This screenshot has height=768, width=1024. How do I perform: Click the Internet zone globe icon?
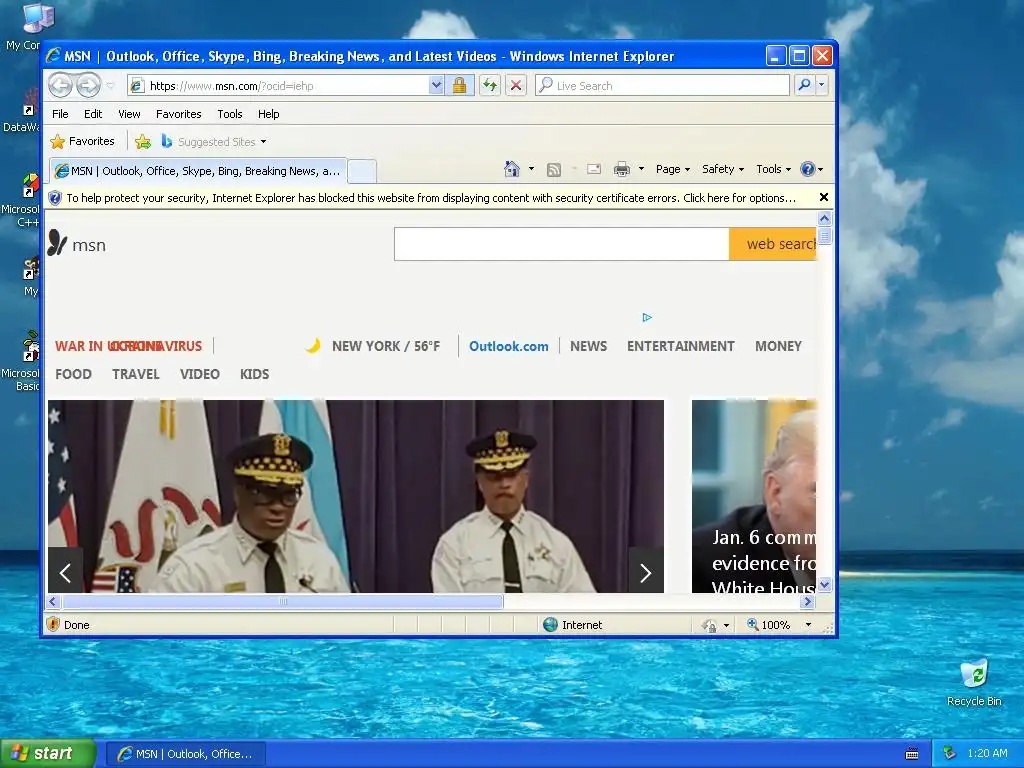coord(551,624)
